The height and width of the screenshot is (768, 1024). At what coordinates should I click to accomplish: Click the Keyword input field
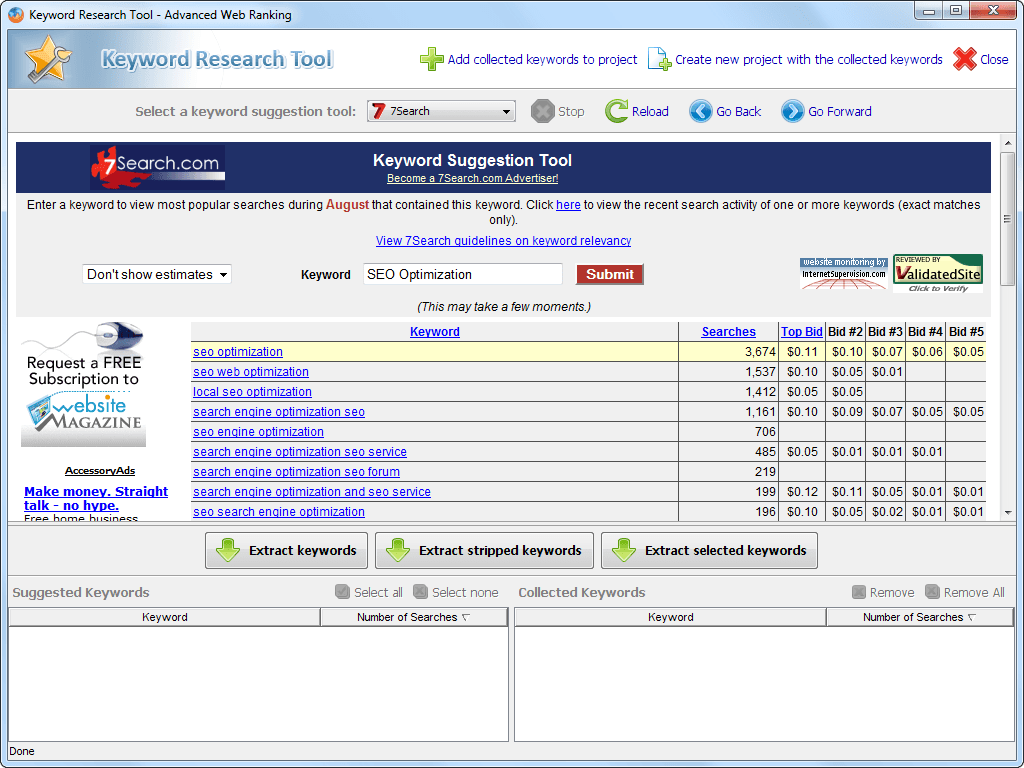pyautogui.click(x=462, y=274)
